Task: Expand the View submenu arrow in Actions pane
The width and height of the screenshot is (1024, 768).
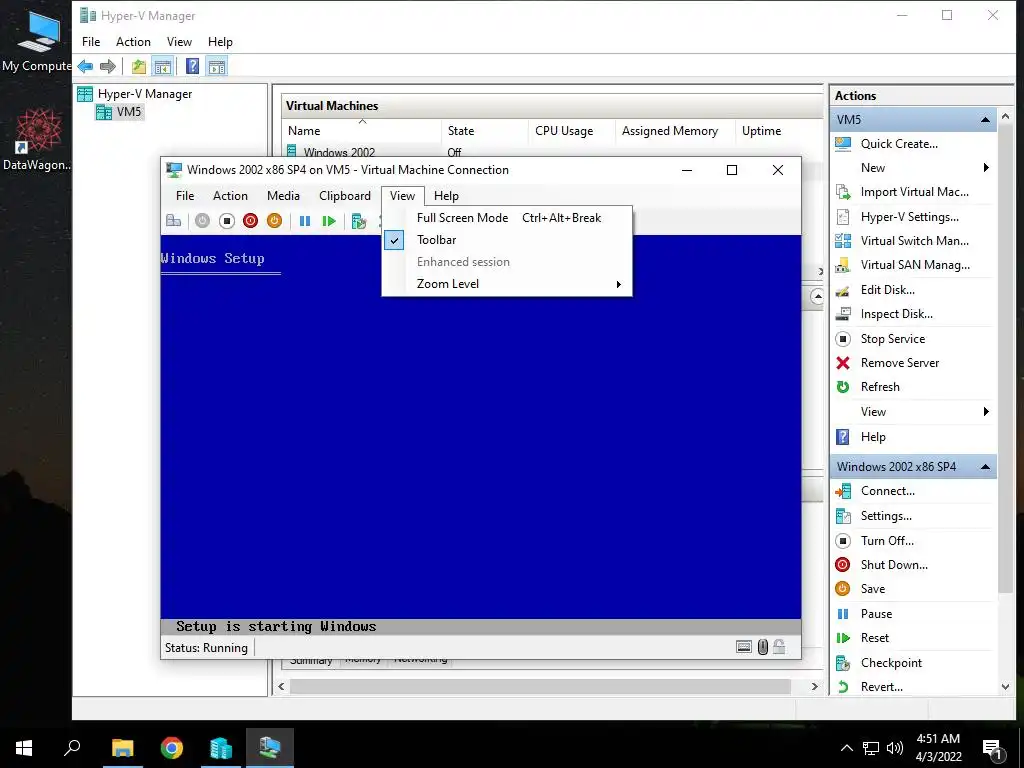Action: [986, 411]
